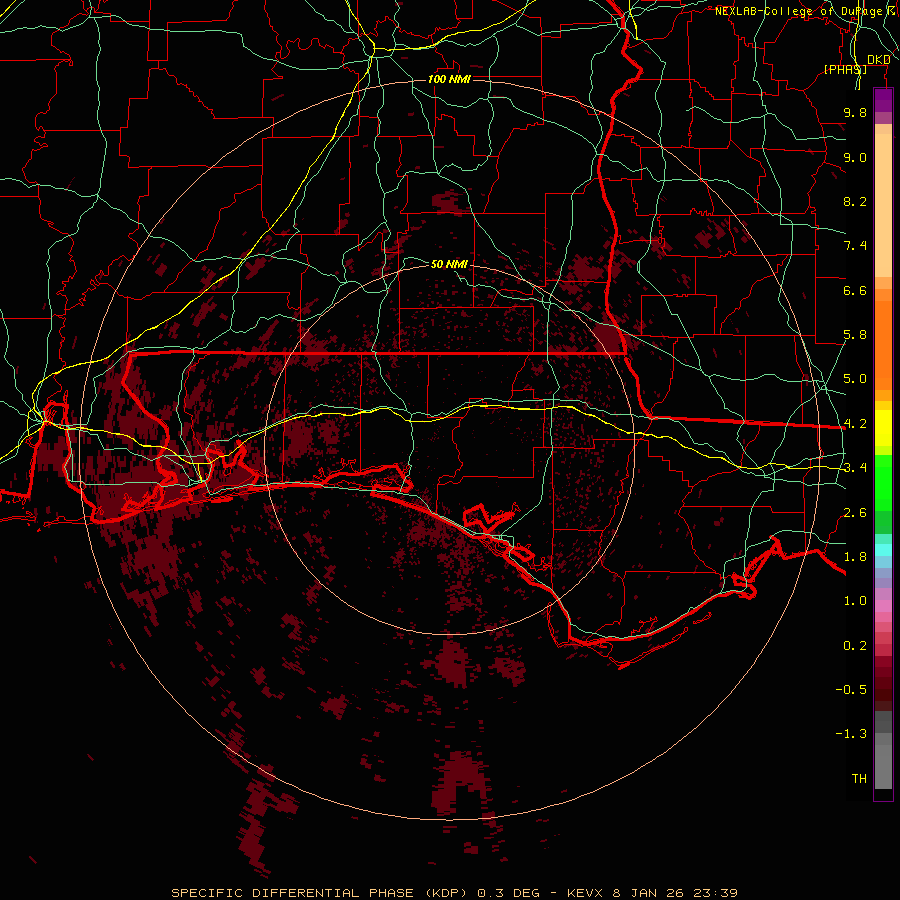Click the TH label on the color scale
Image resolution: width=900 pixels, height=900 pixels.
tap(859, 779)
